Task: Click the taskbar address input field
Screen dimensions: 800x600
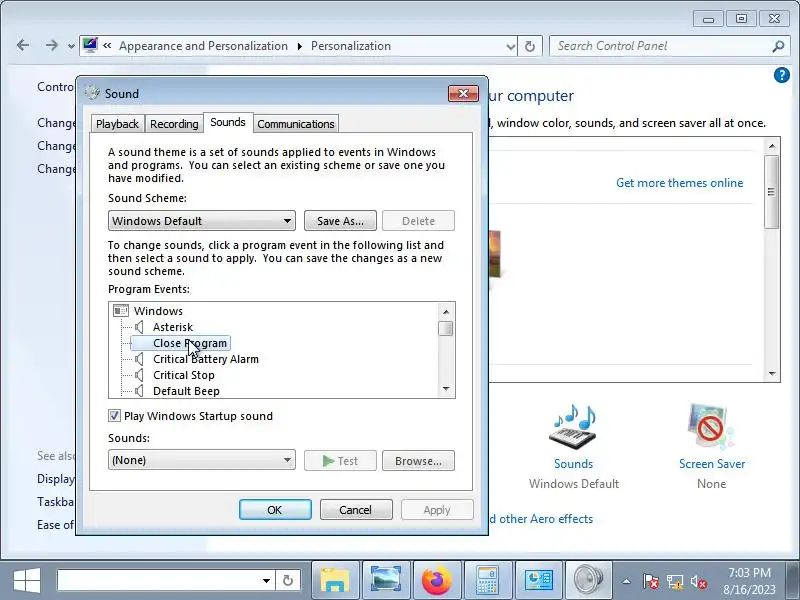Action: point(158,581)
